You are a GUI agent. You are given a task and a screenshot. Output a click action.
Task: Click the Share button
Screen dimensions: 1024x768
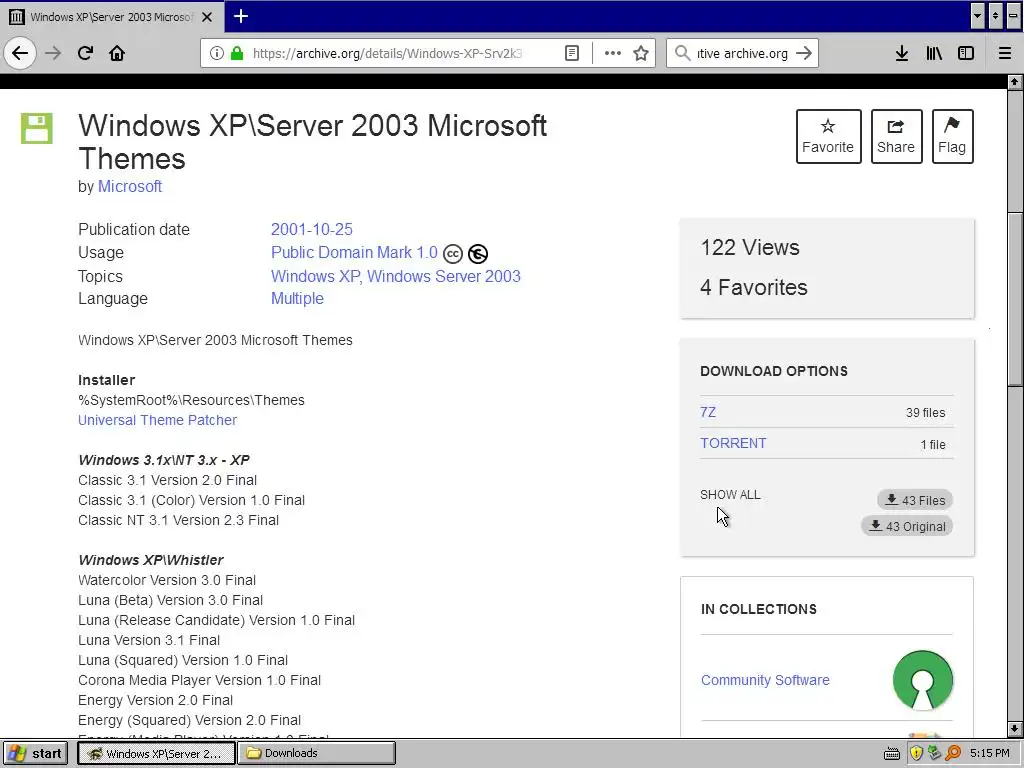(896, 136)
